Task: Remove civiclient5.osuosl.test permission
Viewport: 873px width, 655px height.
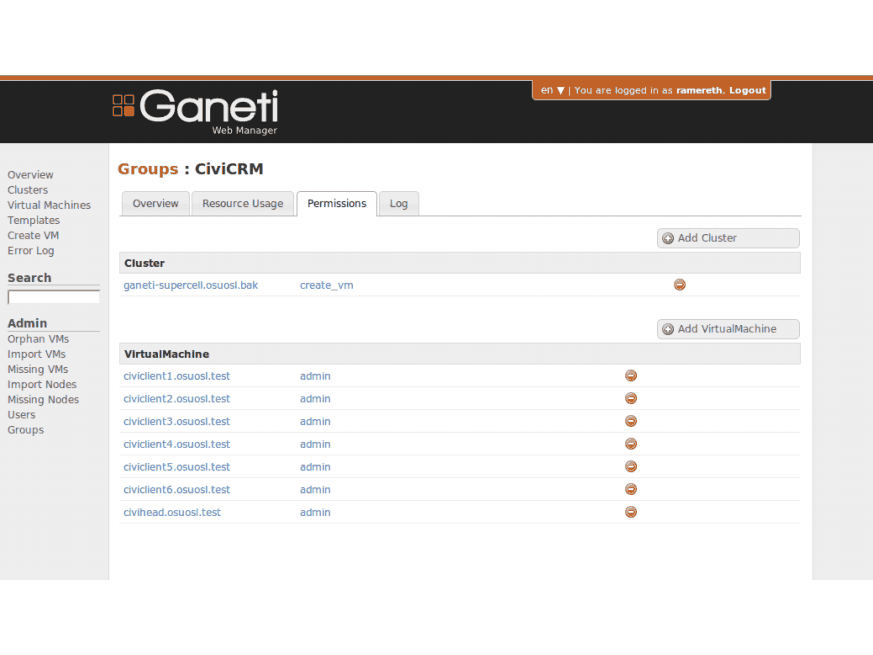Action: tap(631, 467)
